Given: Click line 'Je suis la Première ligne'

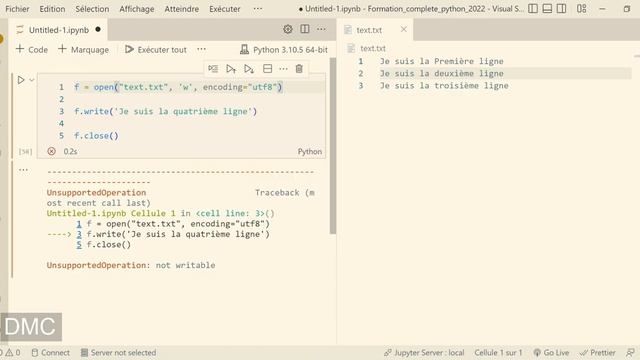Looking at the screenshot, I should click(442, 61).
